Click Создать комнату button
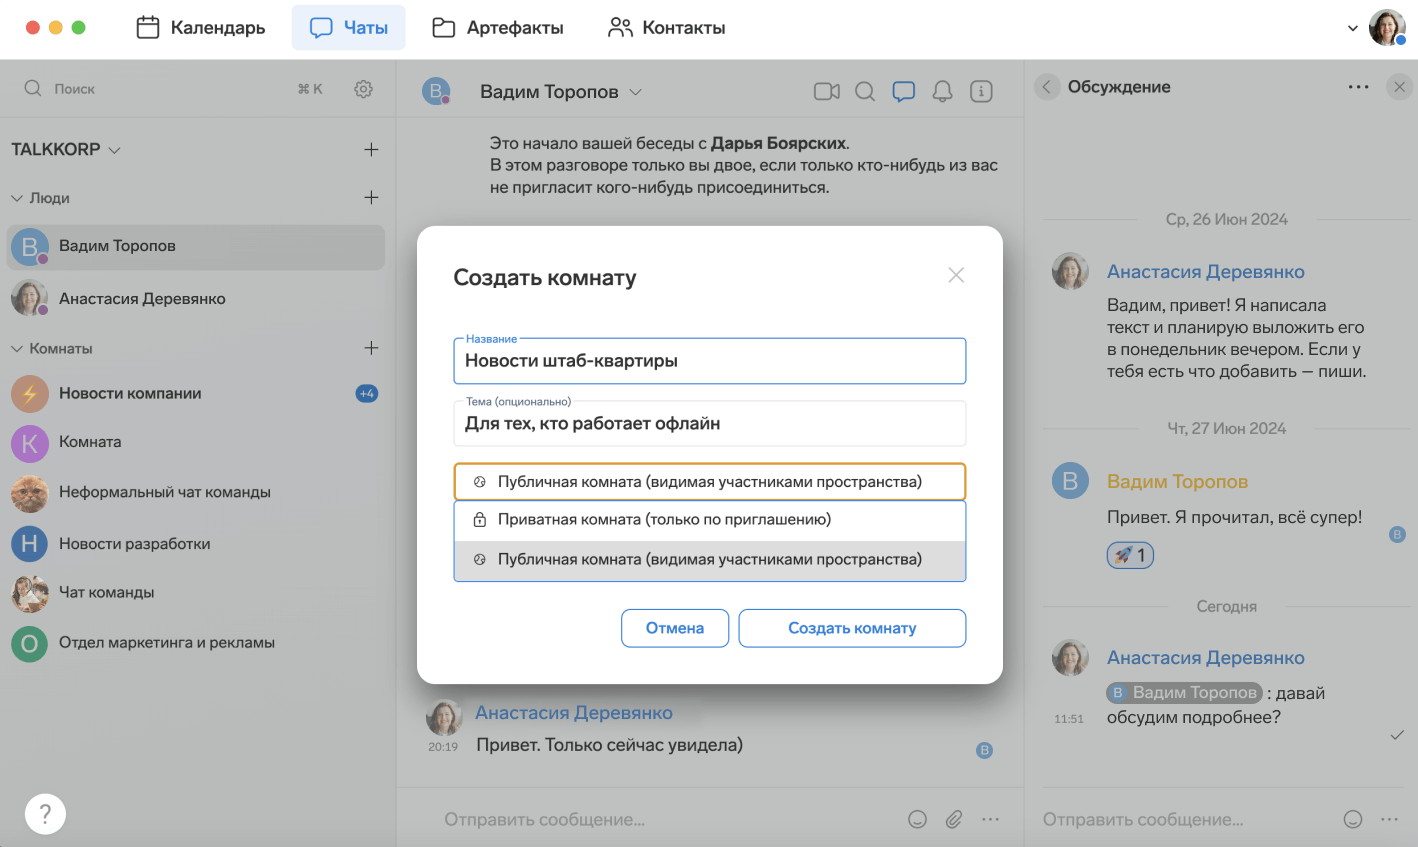This screenshot has width=1418, height=847. tap(852, 628)
